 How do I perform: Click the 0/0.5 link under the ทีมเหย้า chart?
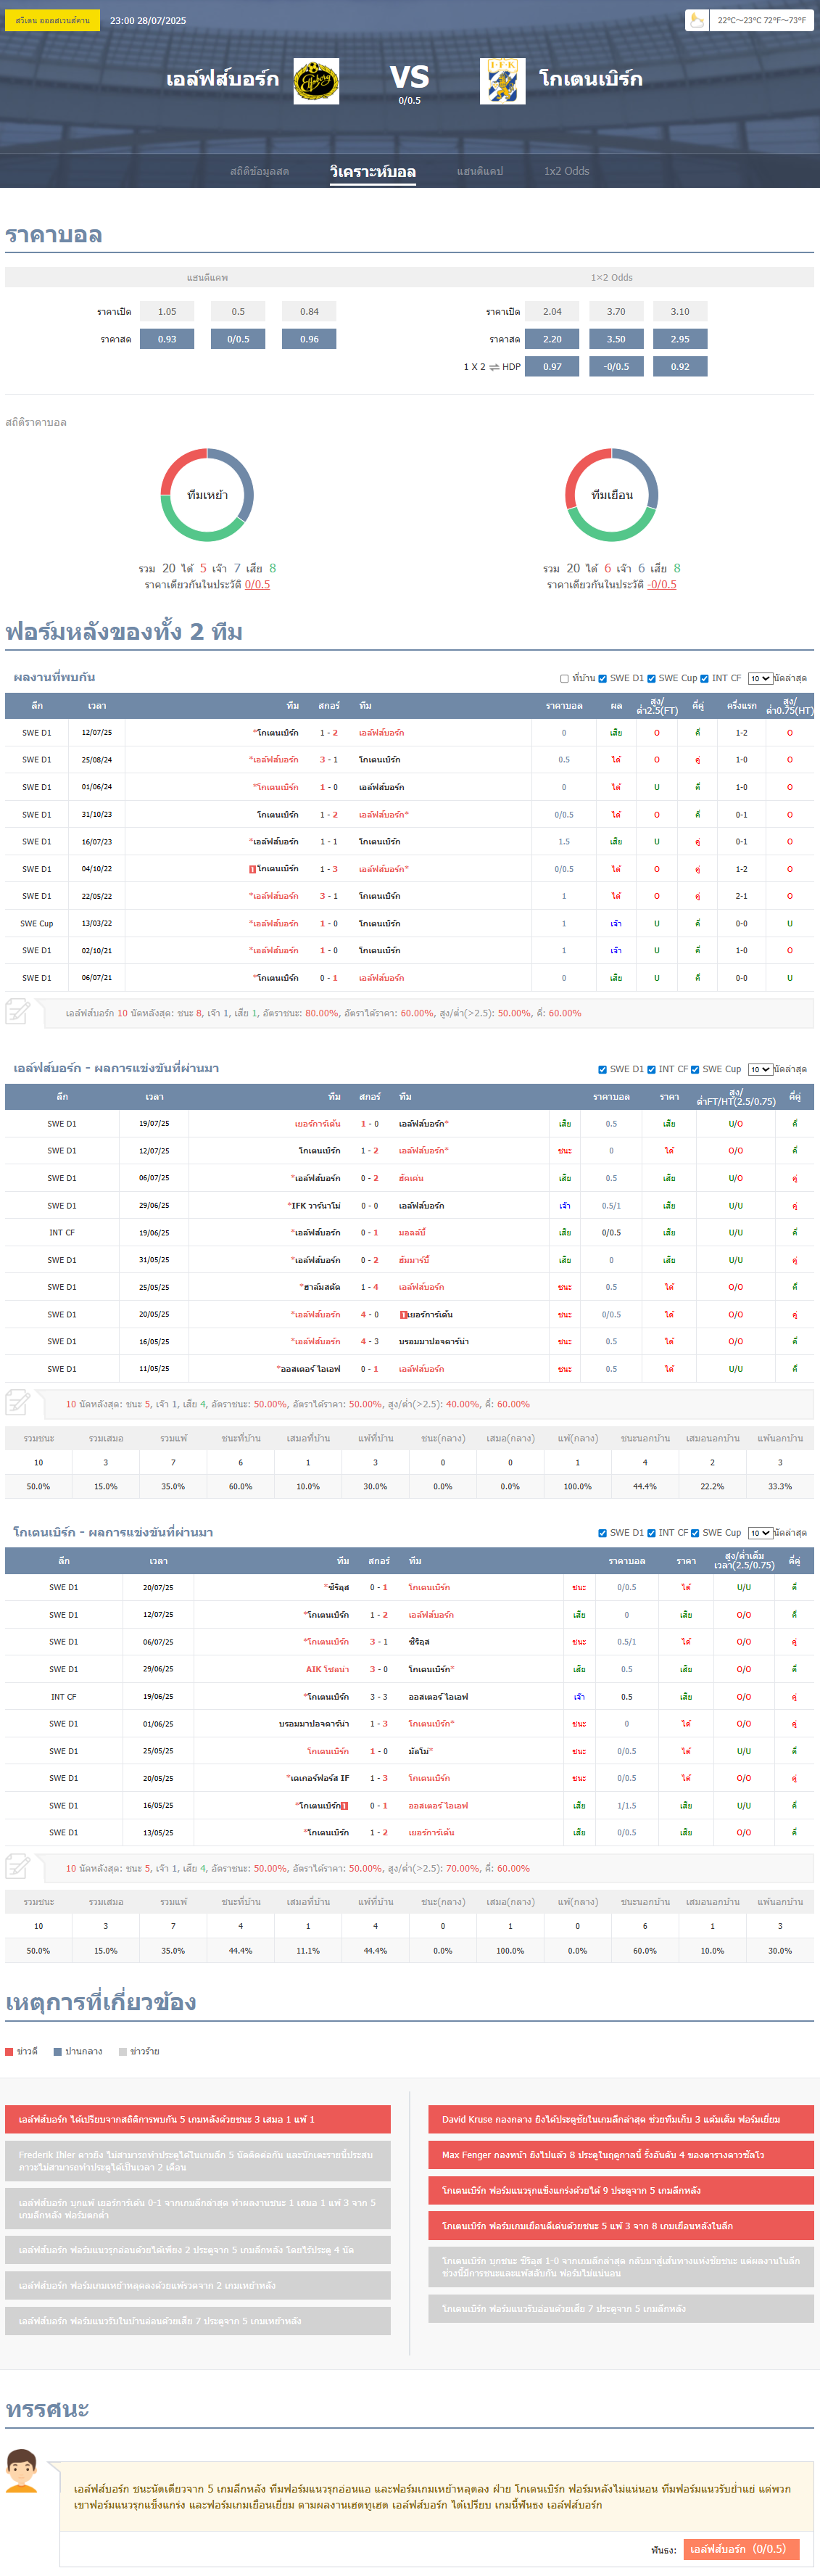coord(257,585)
